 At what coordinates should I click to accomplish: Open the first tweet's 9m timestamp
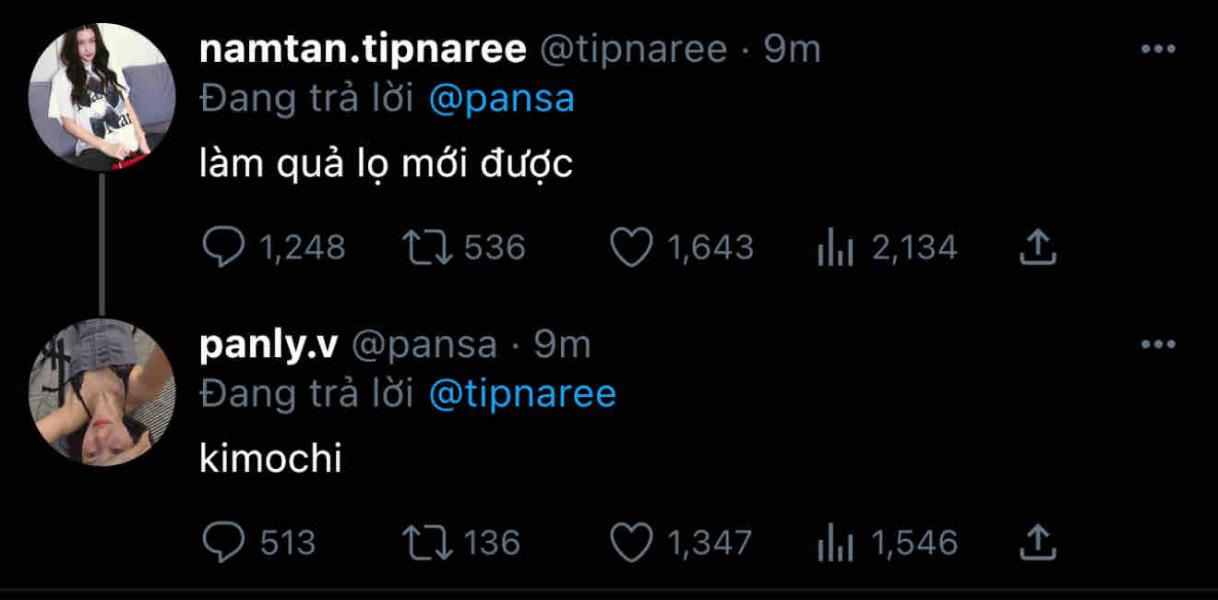click(792, 49)
